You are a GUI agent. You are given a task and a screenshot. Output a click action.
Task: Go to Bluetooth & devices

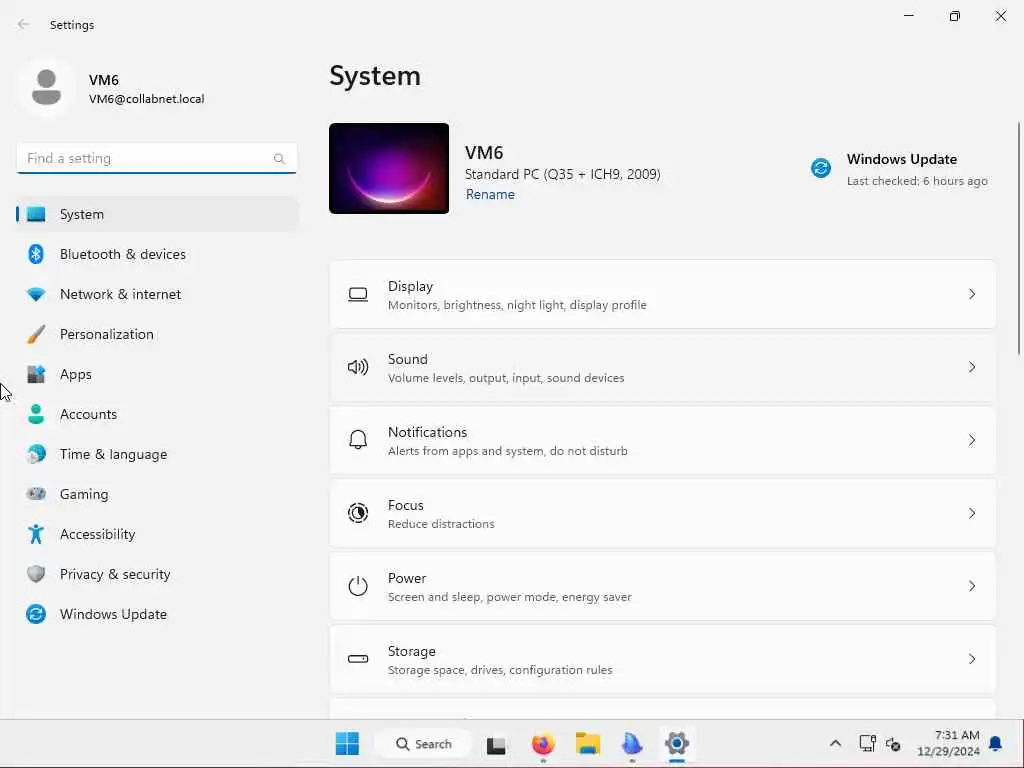click(157, 254)
